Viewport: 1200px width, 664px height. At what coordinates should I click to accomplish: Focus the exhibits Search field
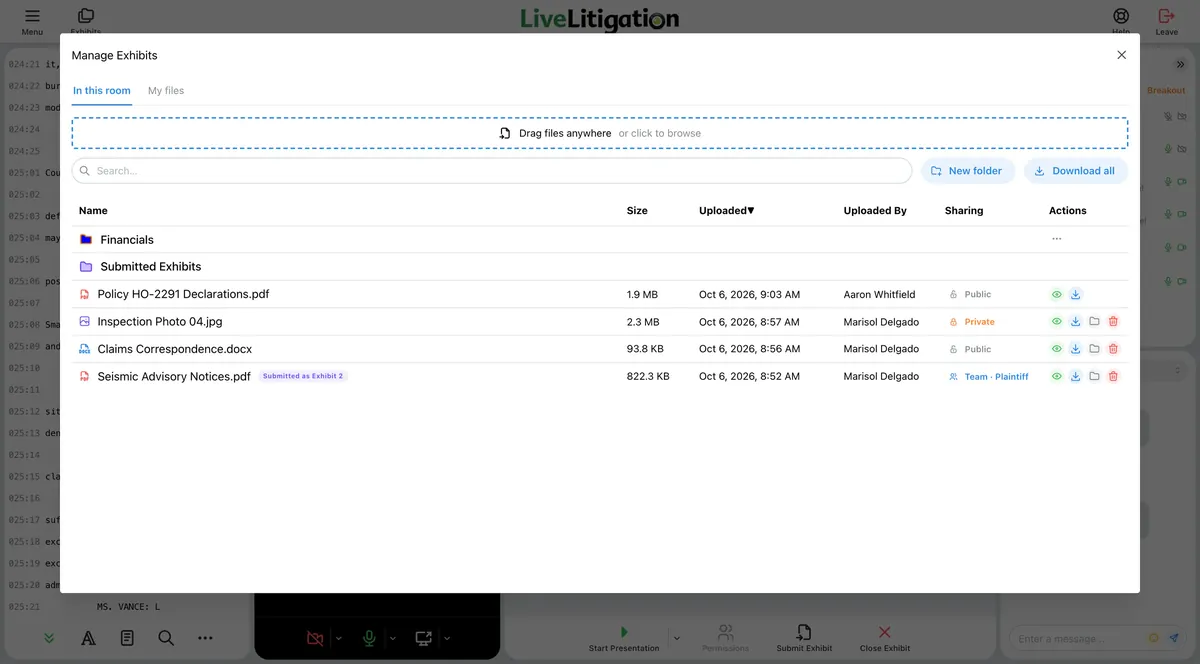pos(492,171)
